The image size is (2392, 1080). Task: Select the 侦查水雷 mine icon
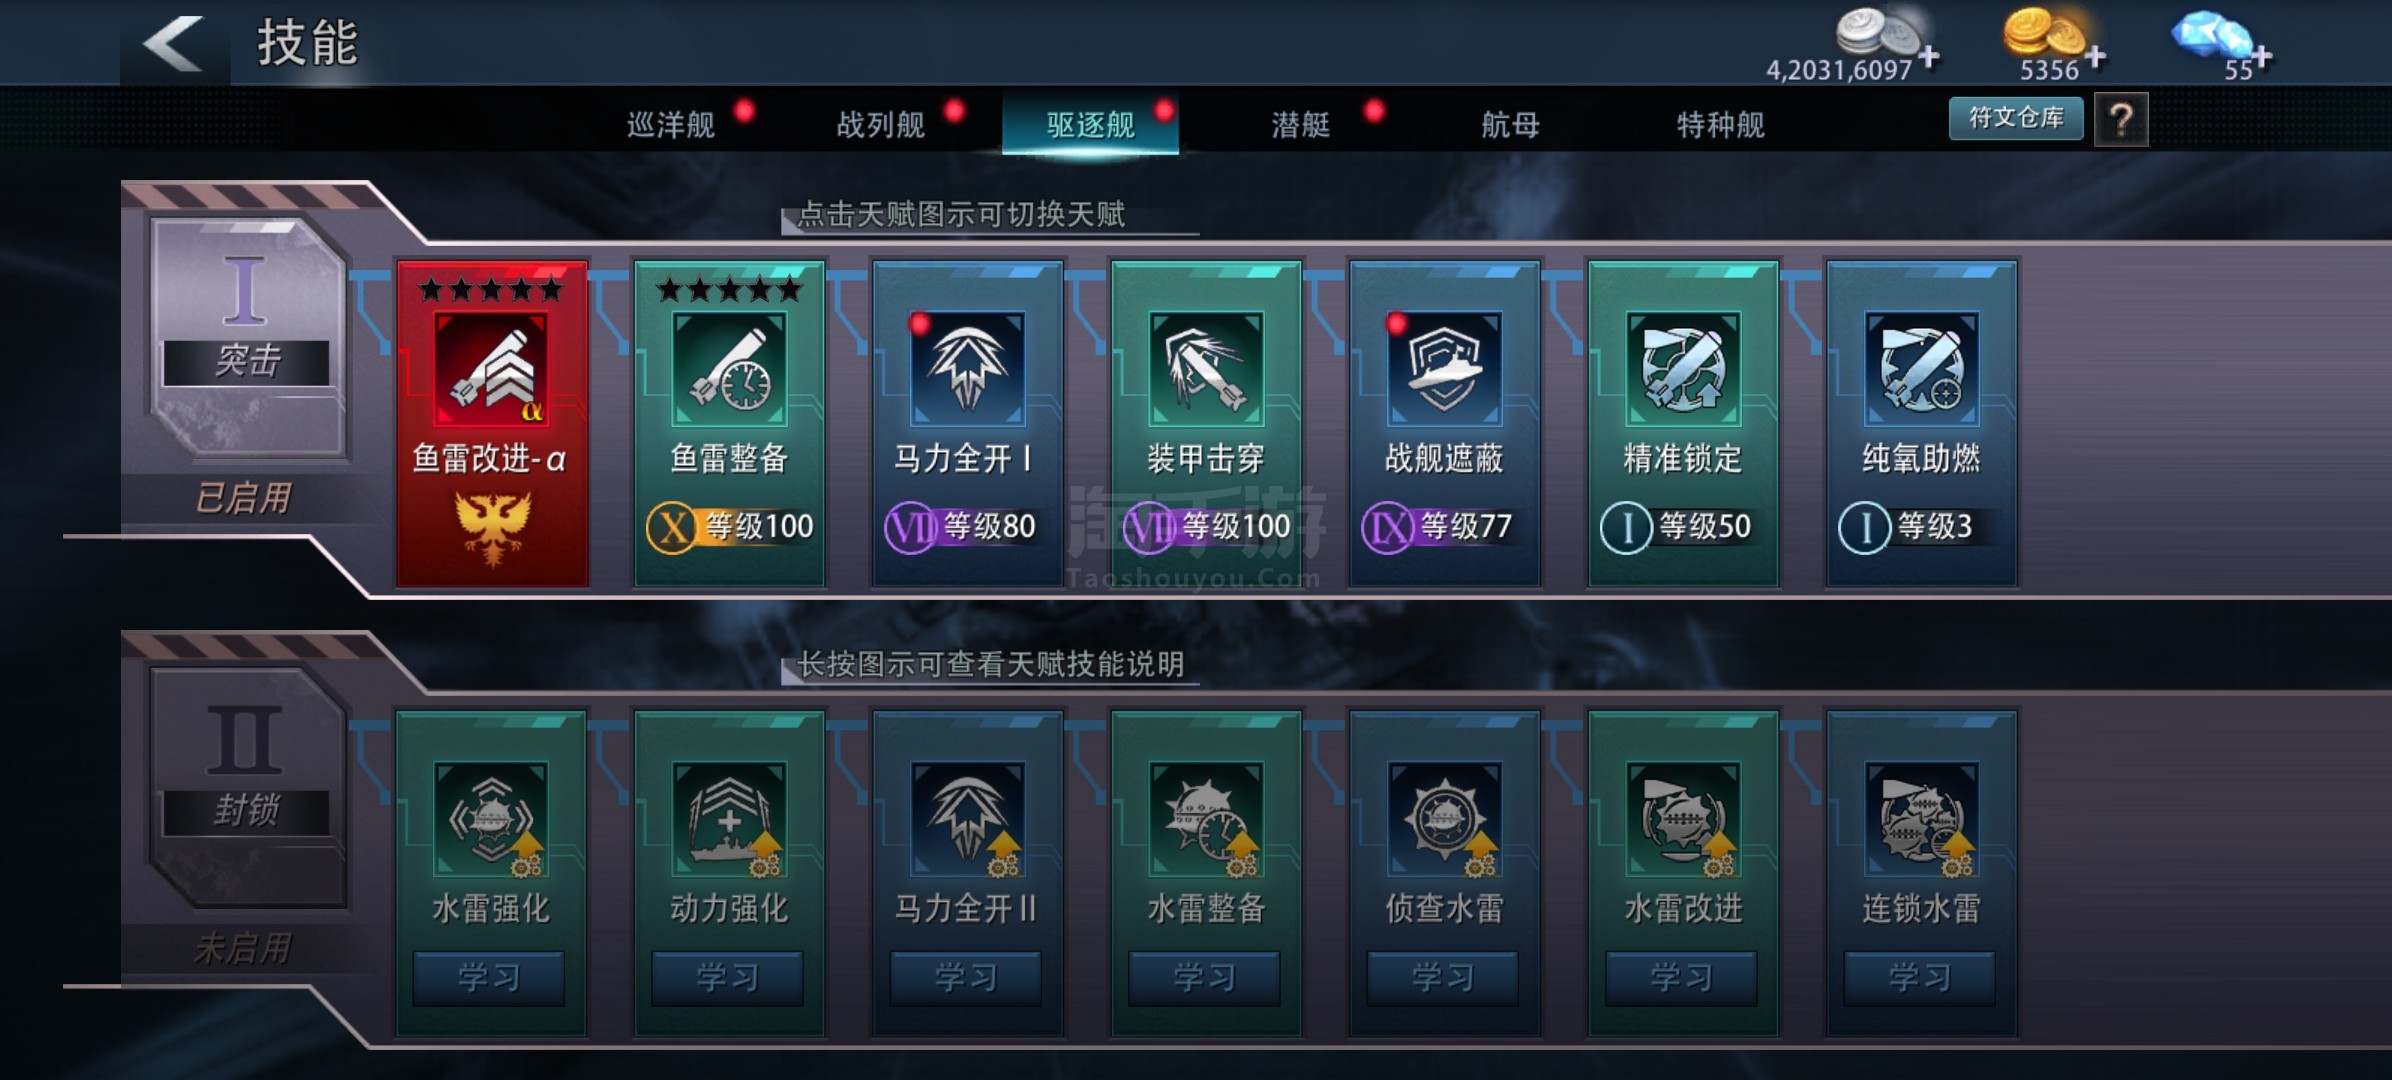1444,819
